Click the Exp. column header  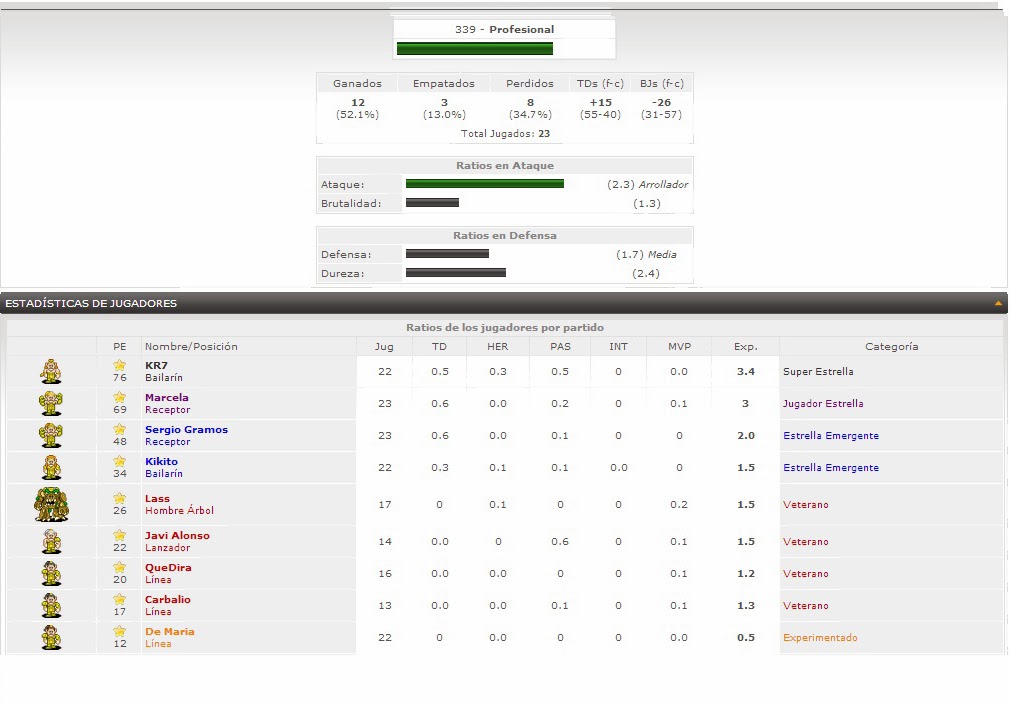click(745, 347)
